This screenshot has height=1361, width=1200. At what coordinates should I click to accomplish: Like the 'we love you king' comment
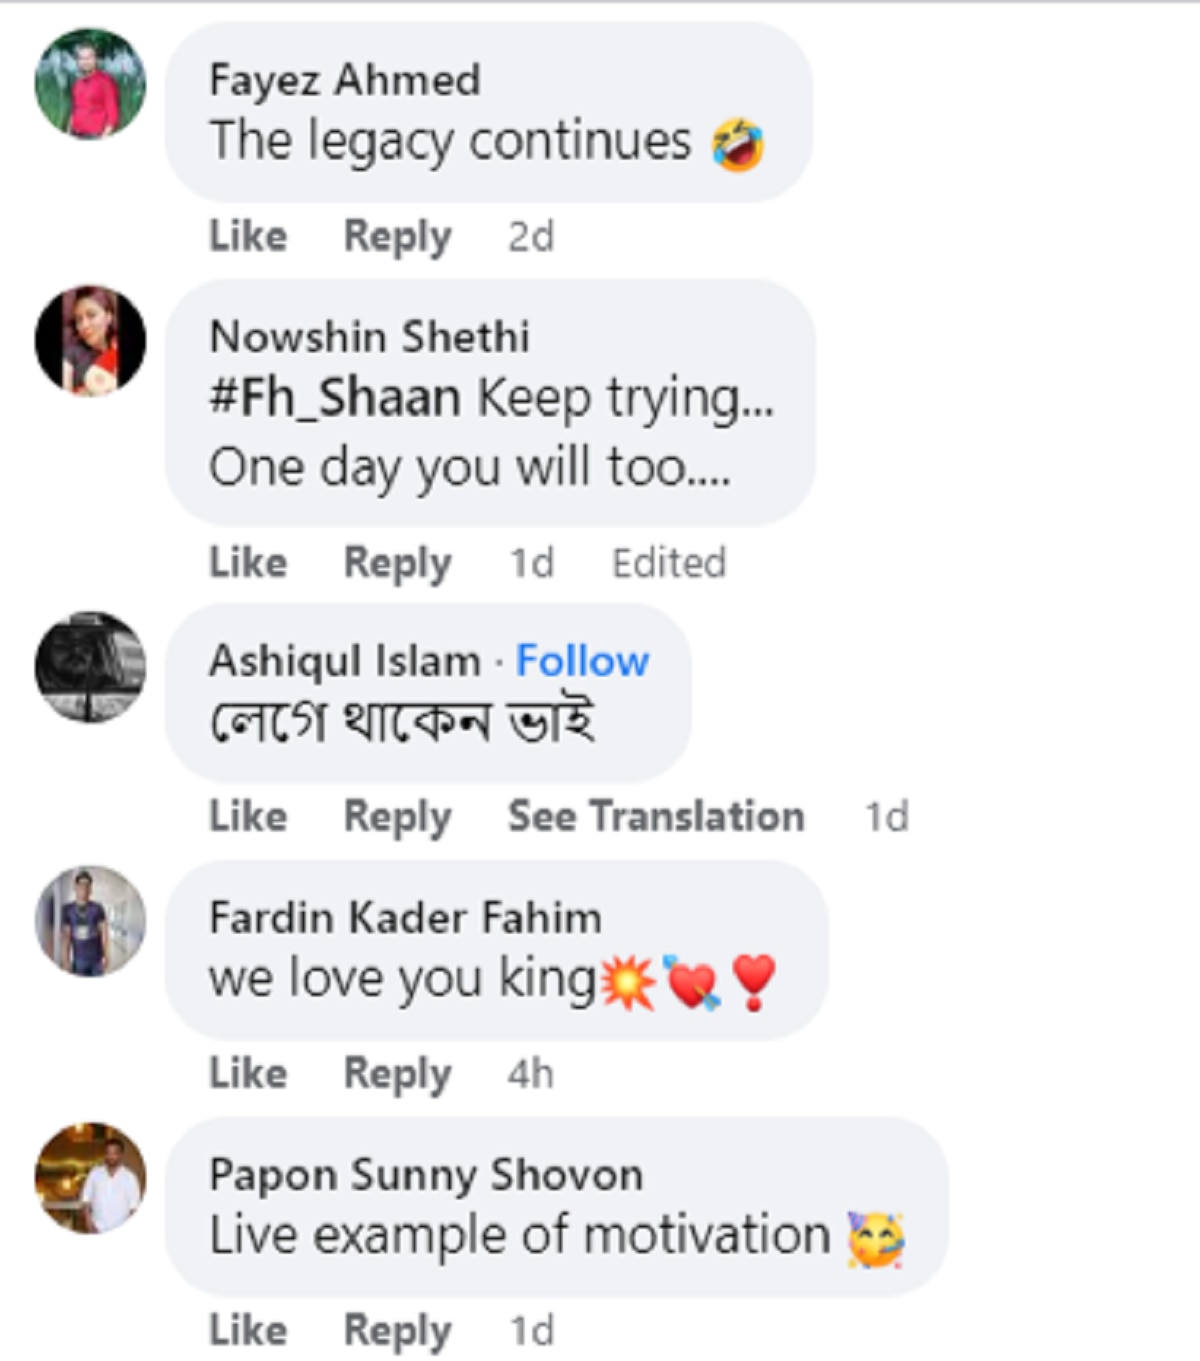click(248, 1074)
